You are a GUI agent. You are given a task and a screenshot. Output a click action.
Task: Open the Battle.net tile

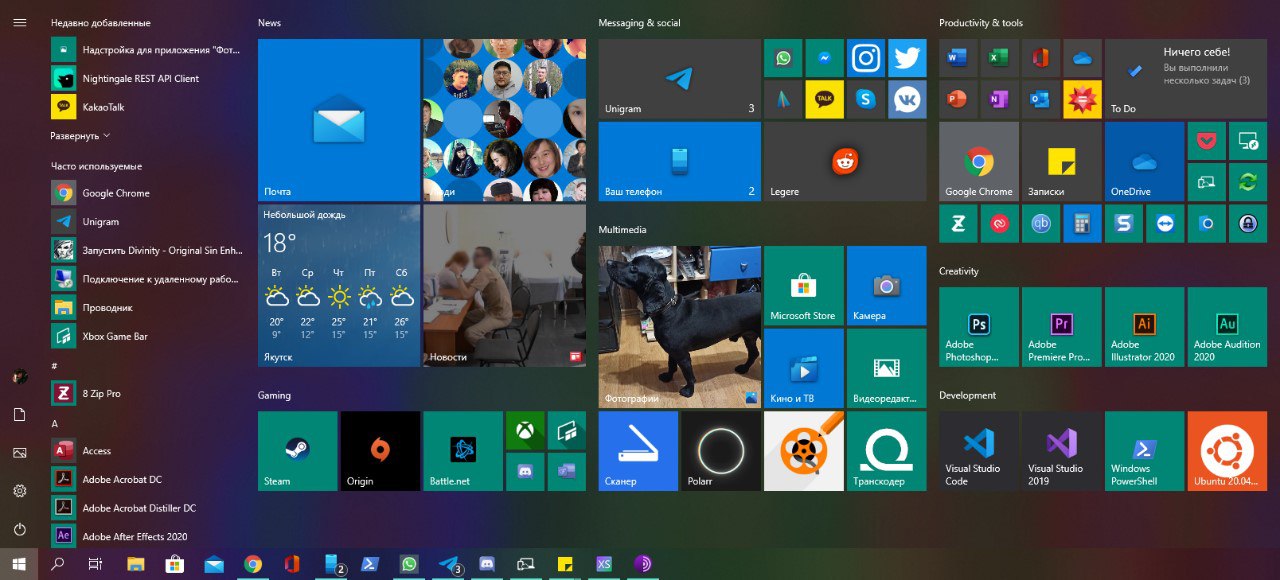point(463,451)
